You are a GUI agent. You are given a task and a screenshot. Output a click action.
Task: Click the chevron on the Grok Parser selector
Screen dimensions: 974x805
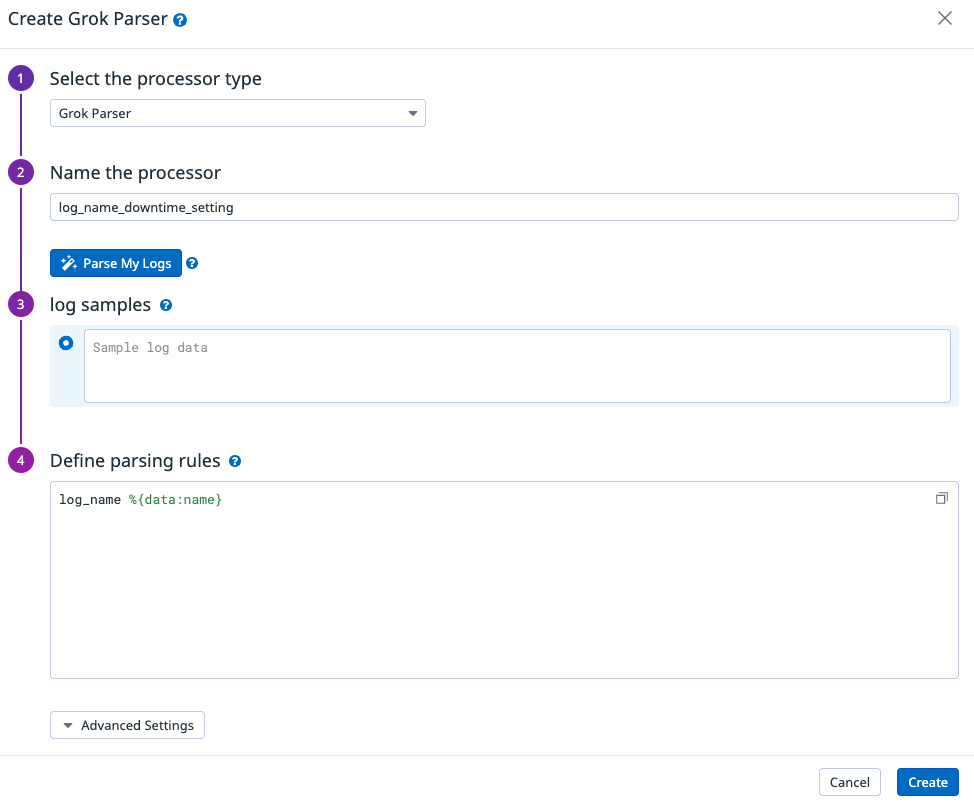point(413,113)
